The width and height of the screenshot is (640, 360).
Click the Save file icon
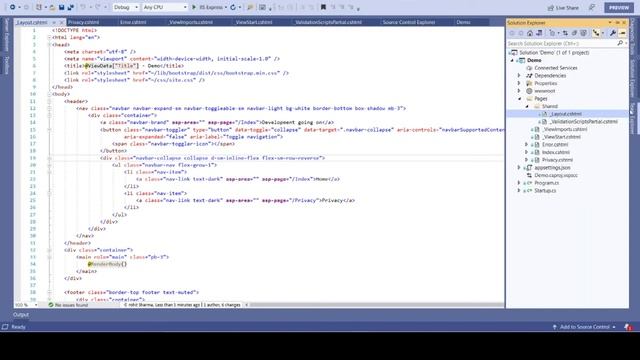[61, 7]
